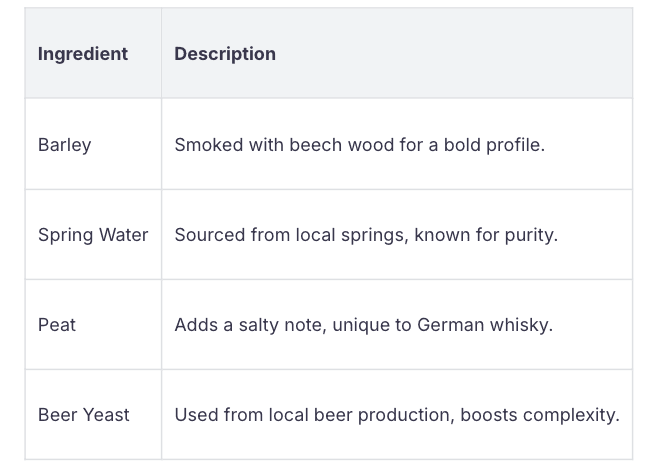Click the words 'German whisky' in Peat row
The image size is (646, 474).
(492, 325)
